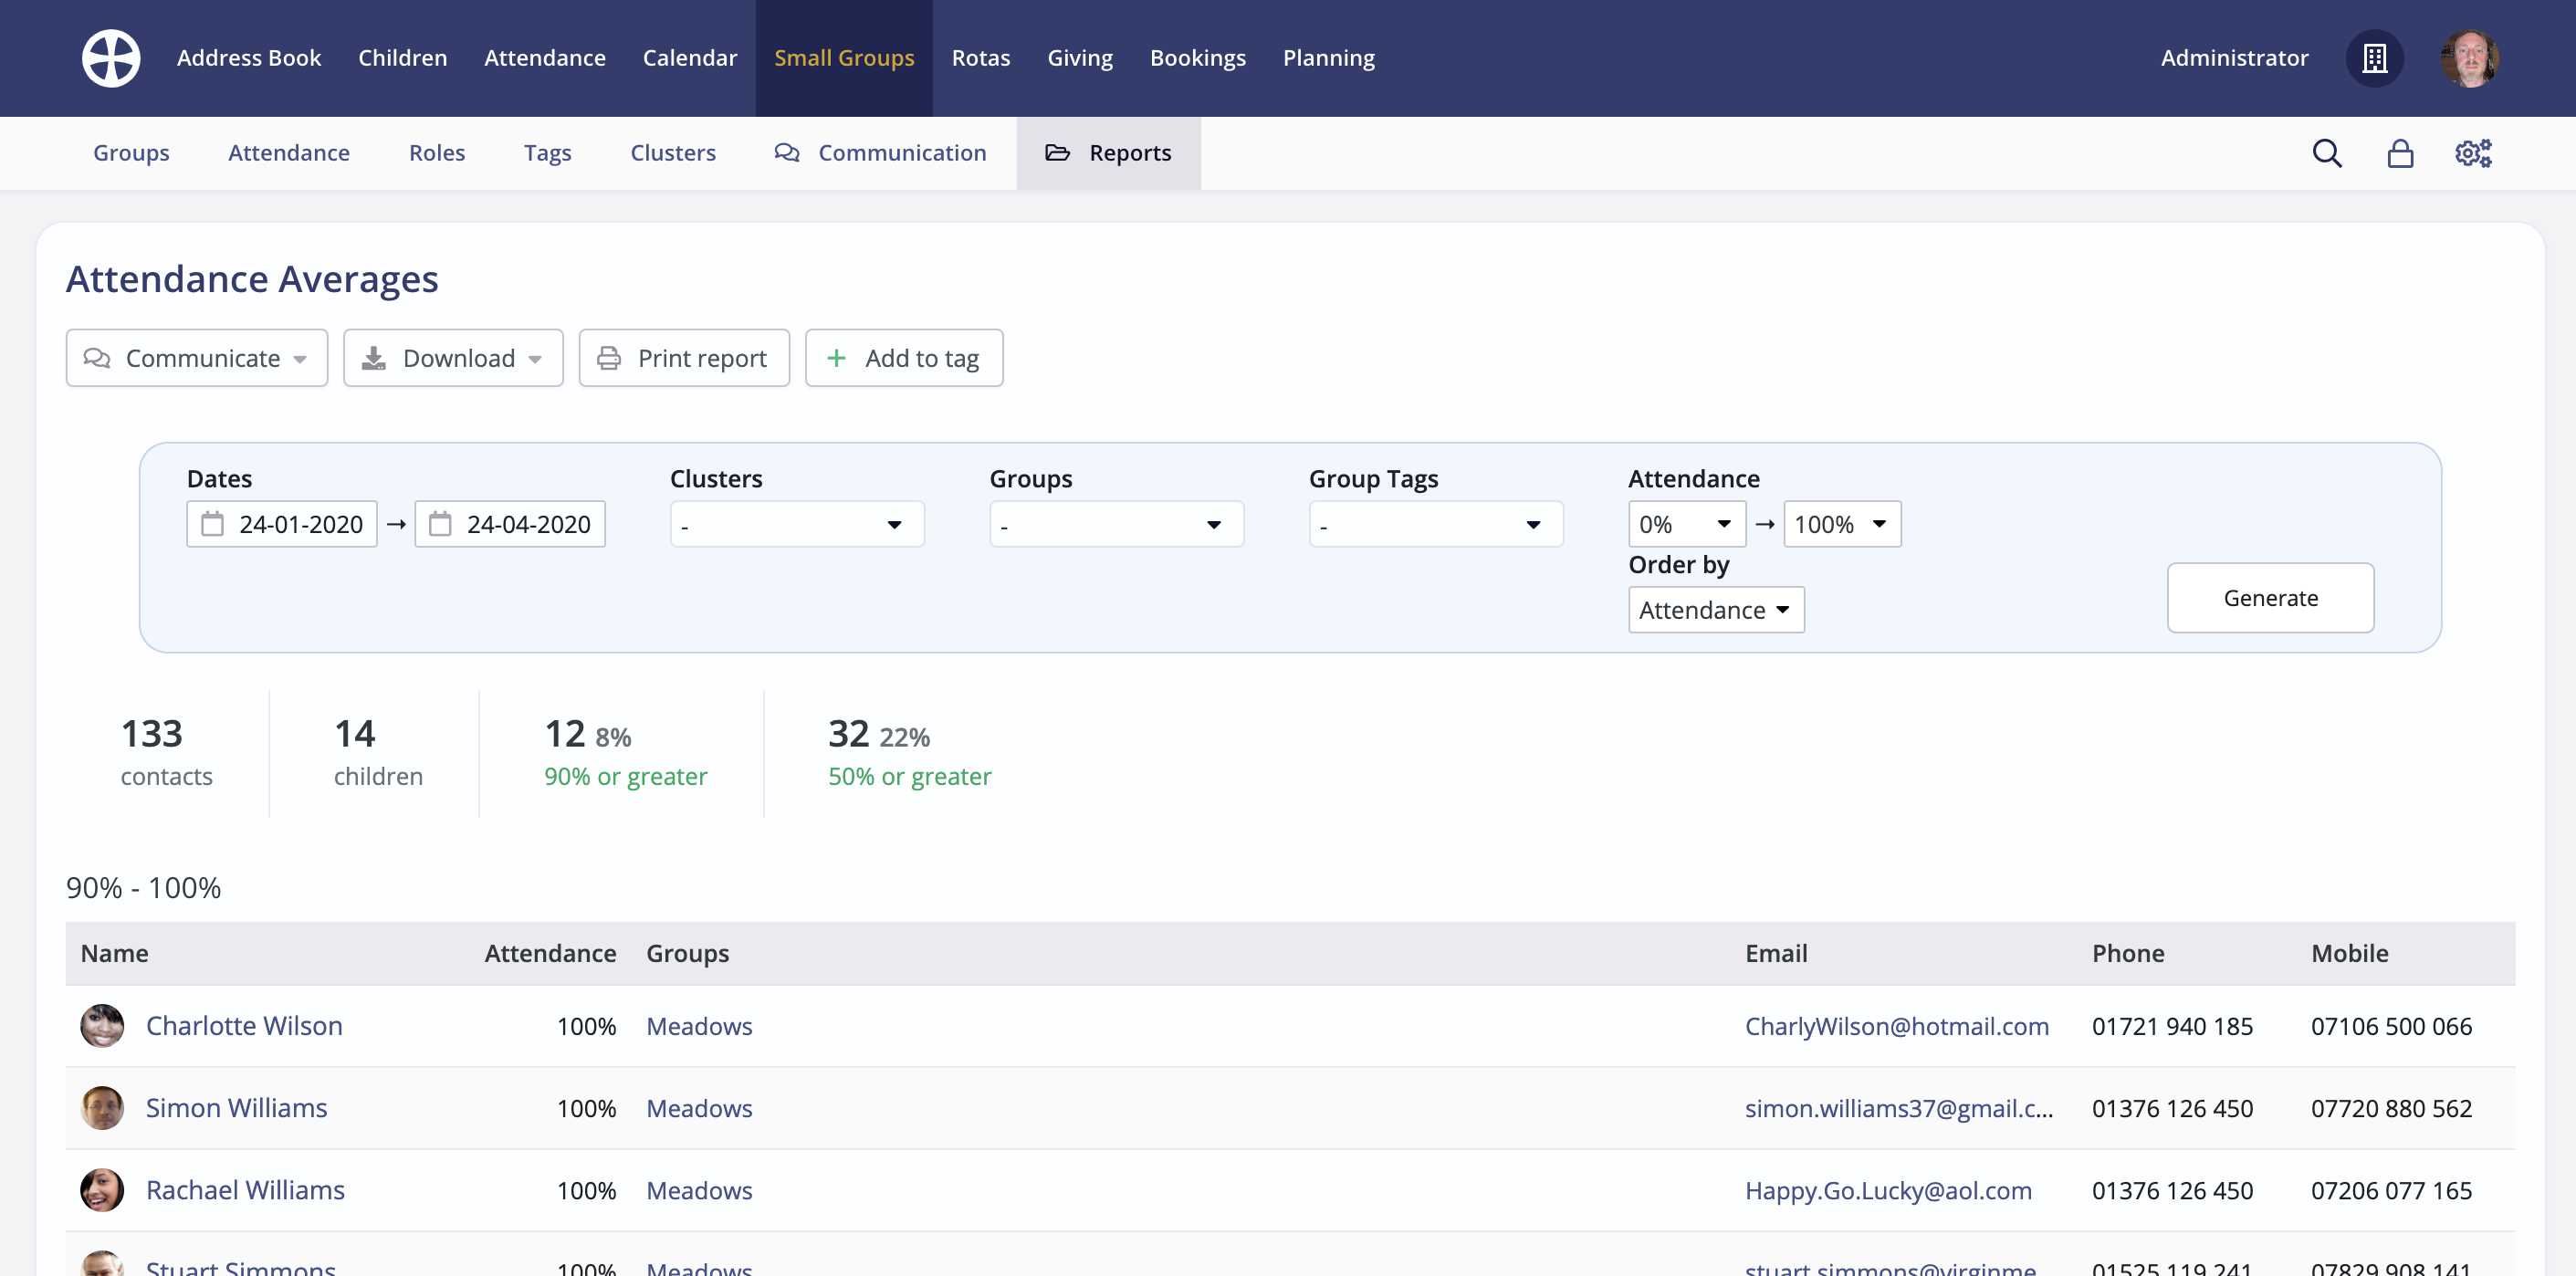Click Simon Williams' avatar thumbnail
The width and height of the screenshot is (2576, 1276).
pos(102,1108)
